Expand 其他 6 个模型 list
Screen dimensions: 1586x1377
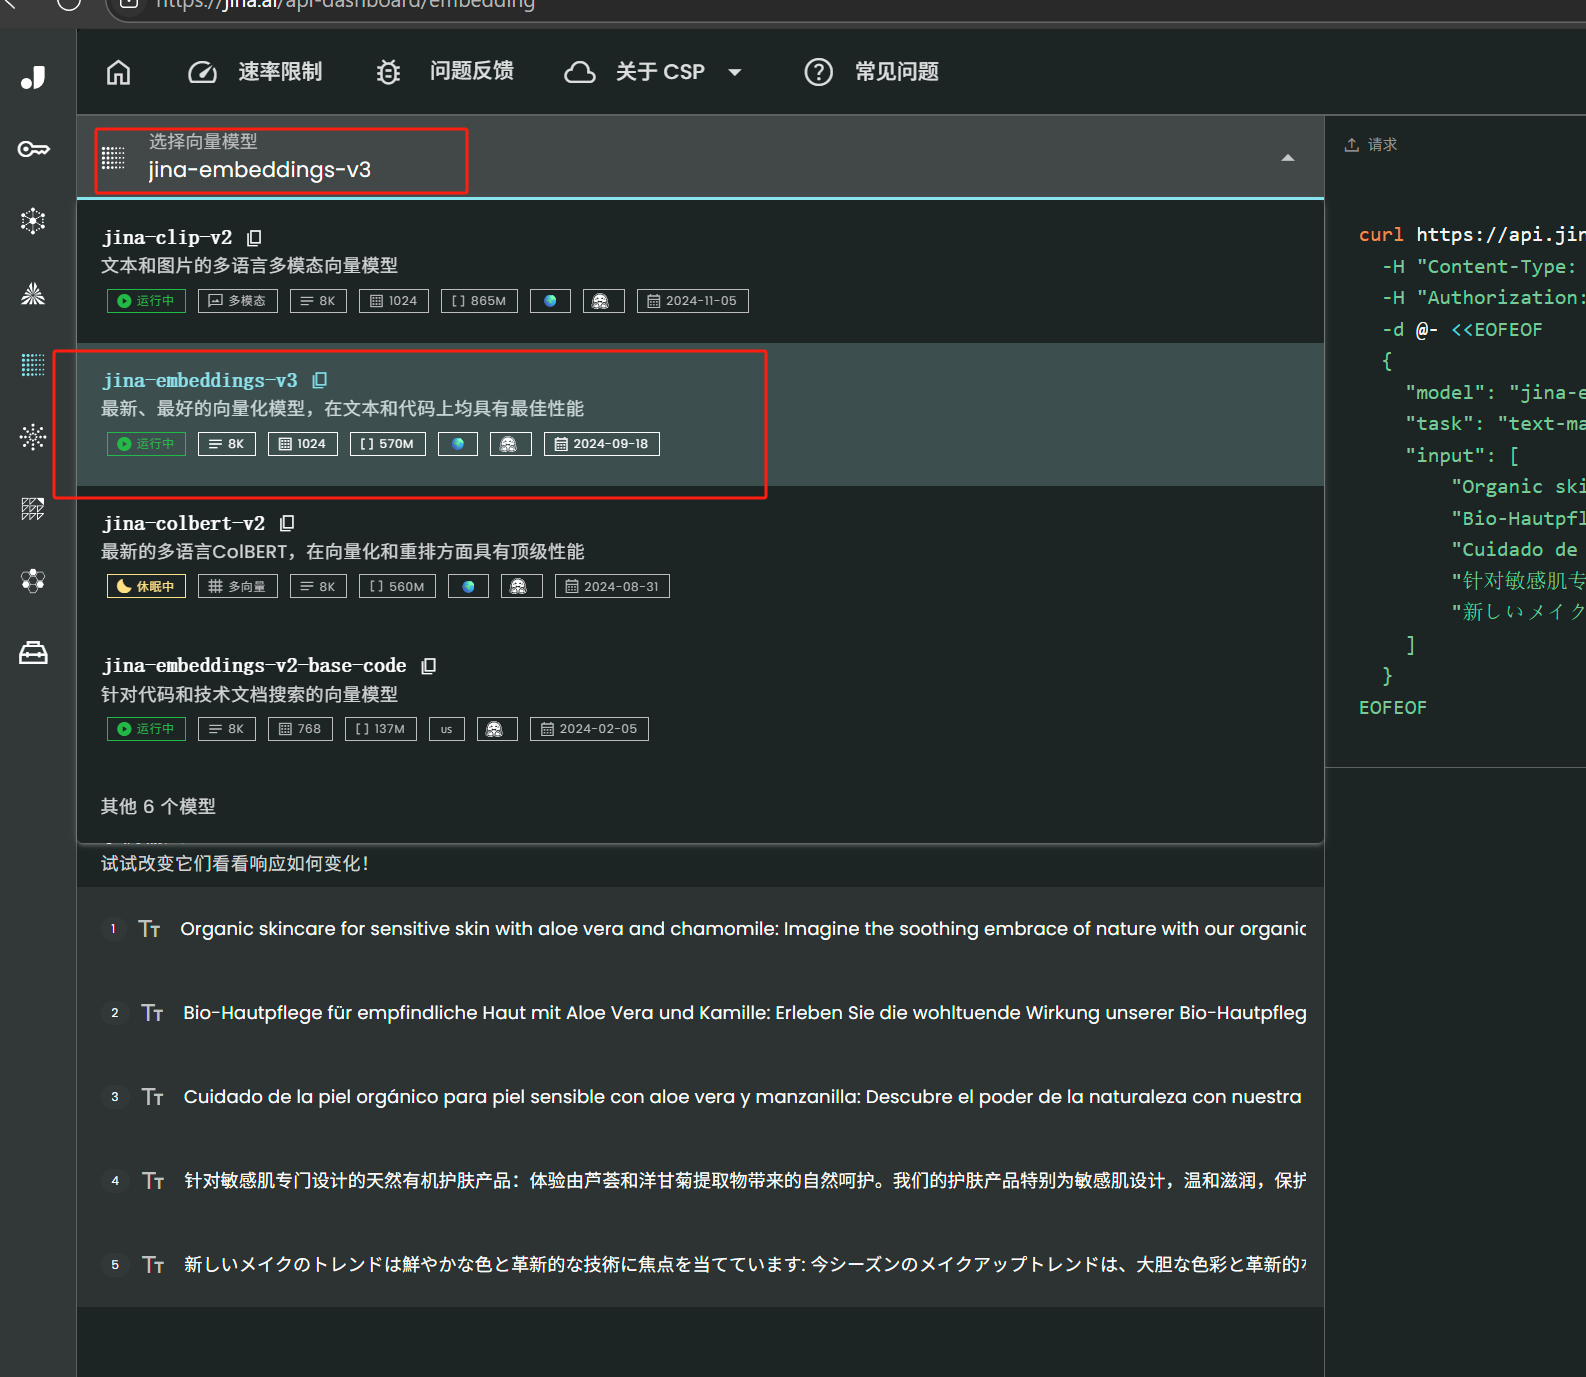click(x=158, y=806)
